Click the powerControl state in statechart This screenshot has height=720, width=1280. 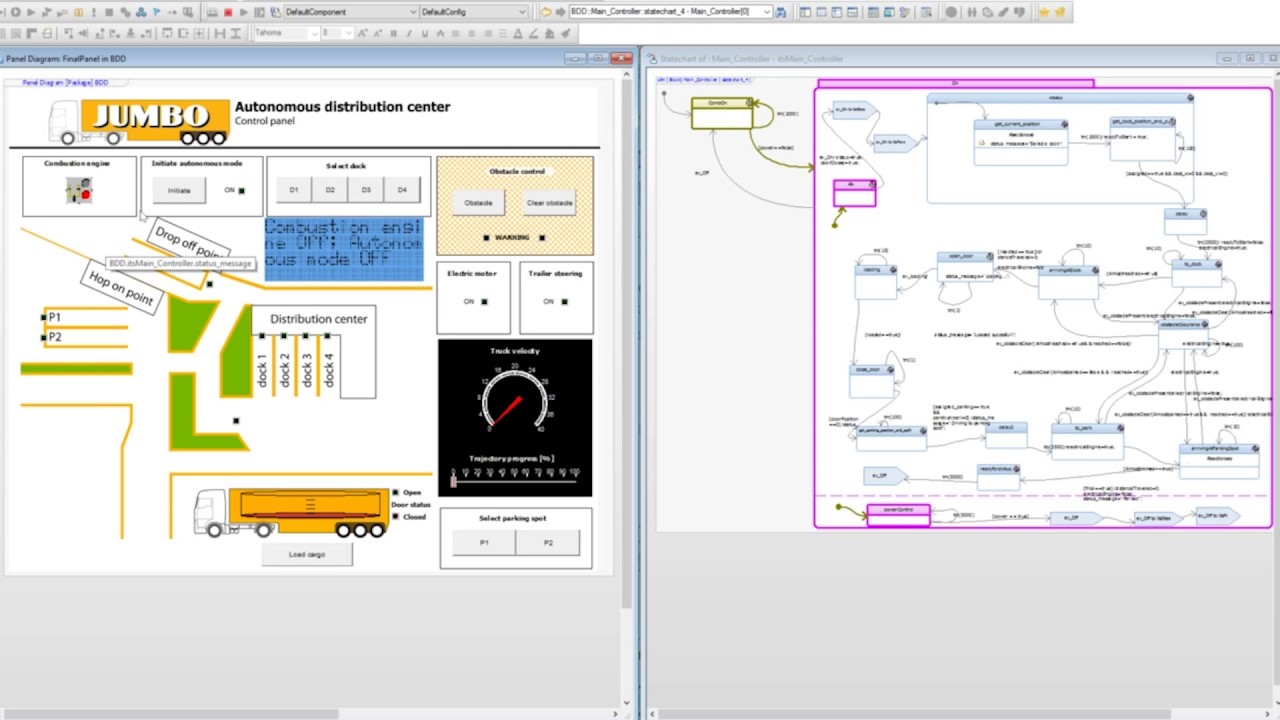pos(898,515)
